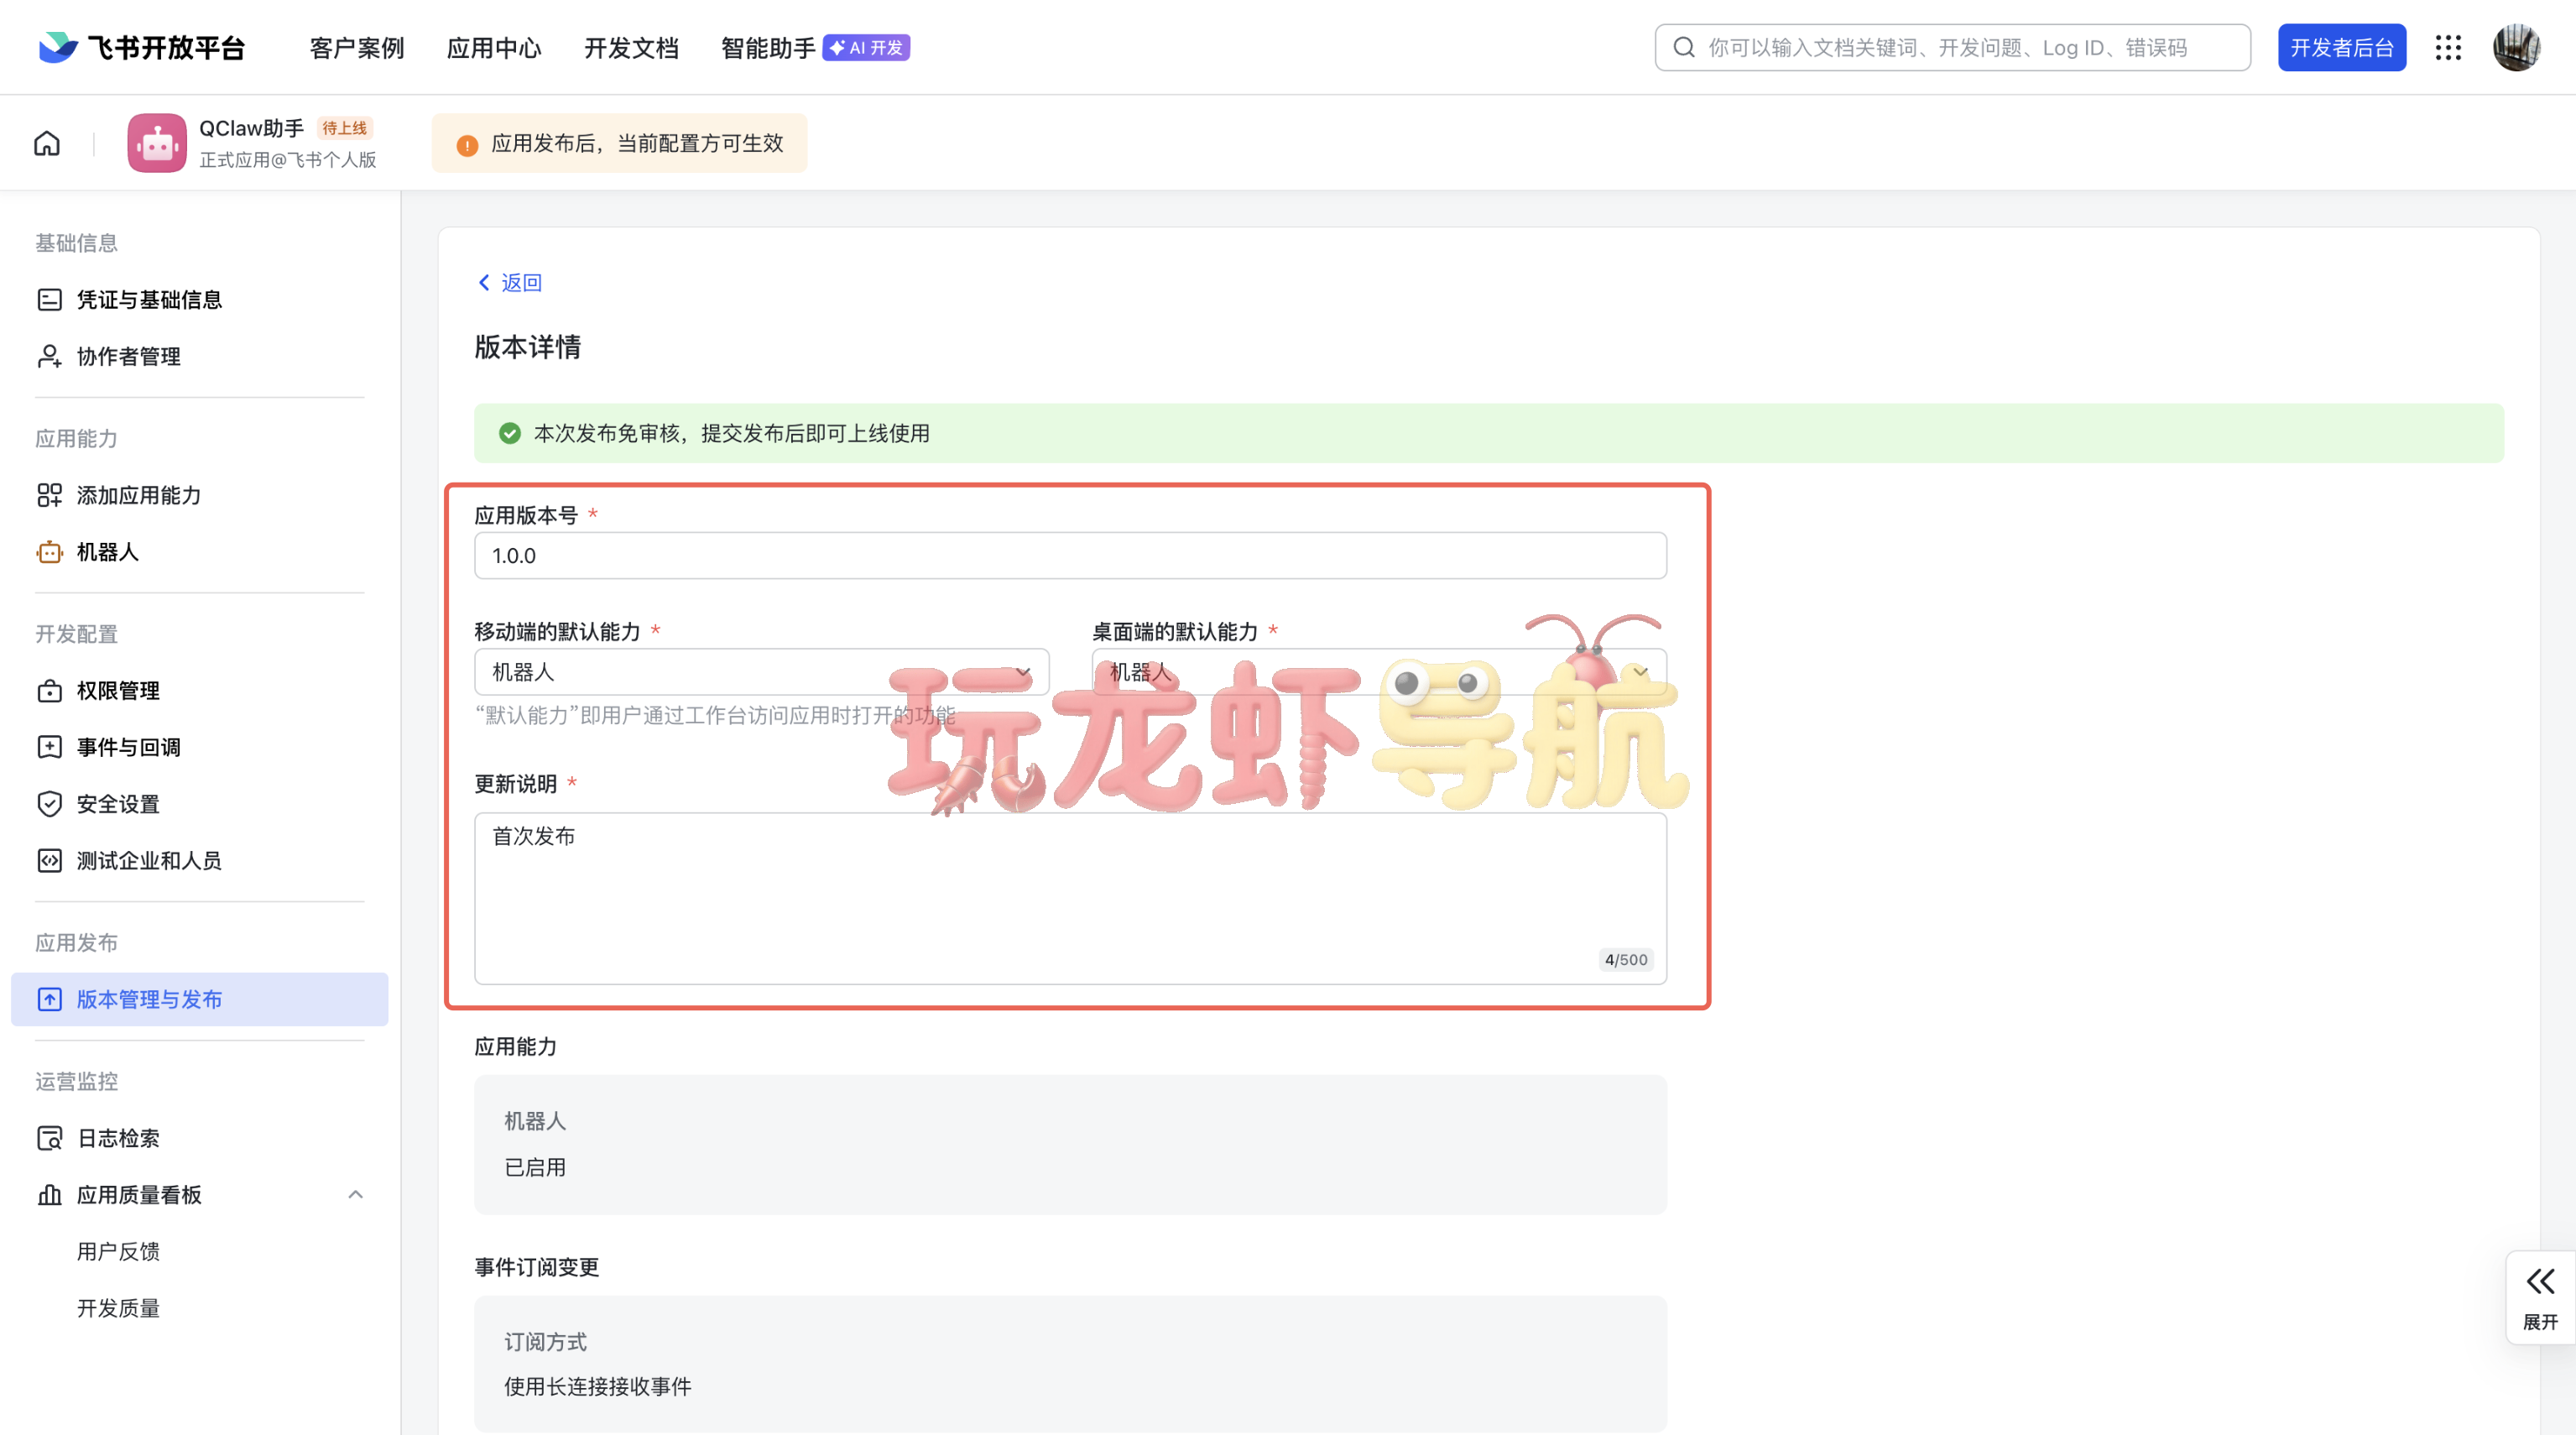Click the double-chevron 展开 panel icon
Viewport: 2576px width, 1435px height.
(x=2540, y=1281)
